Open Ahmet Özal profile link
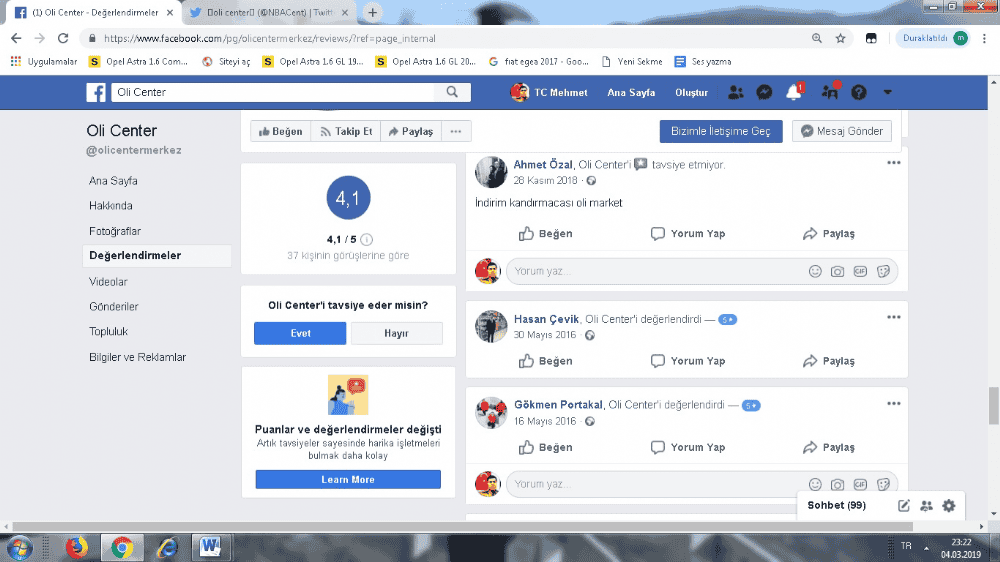Viewport: 1000px width, 562px height. [543, 165]
